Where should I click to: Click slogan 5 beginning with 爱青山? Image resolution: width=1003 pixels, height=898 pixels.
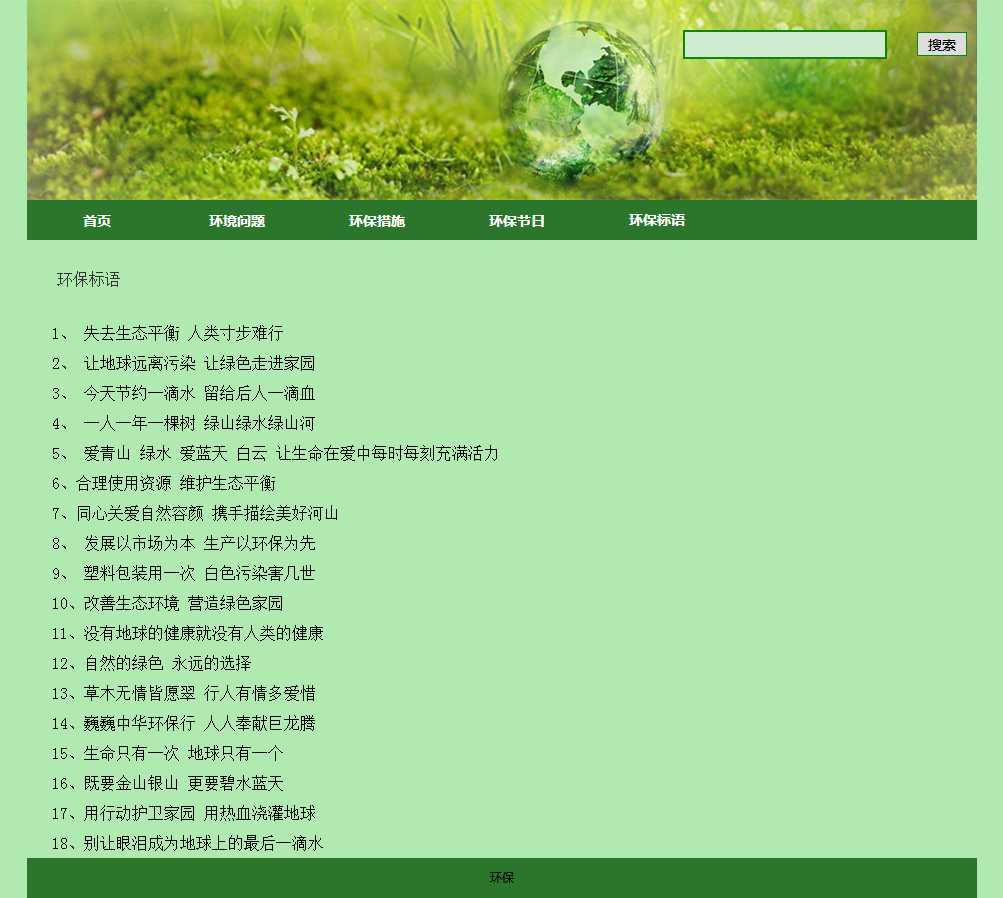click(x=290, y=454)
